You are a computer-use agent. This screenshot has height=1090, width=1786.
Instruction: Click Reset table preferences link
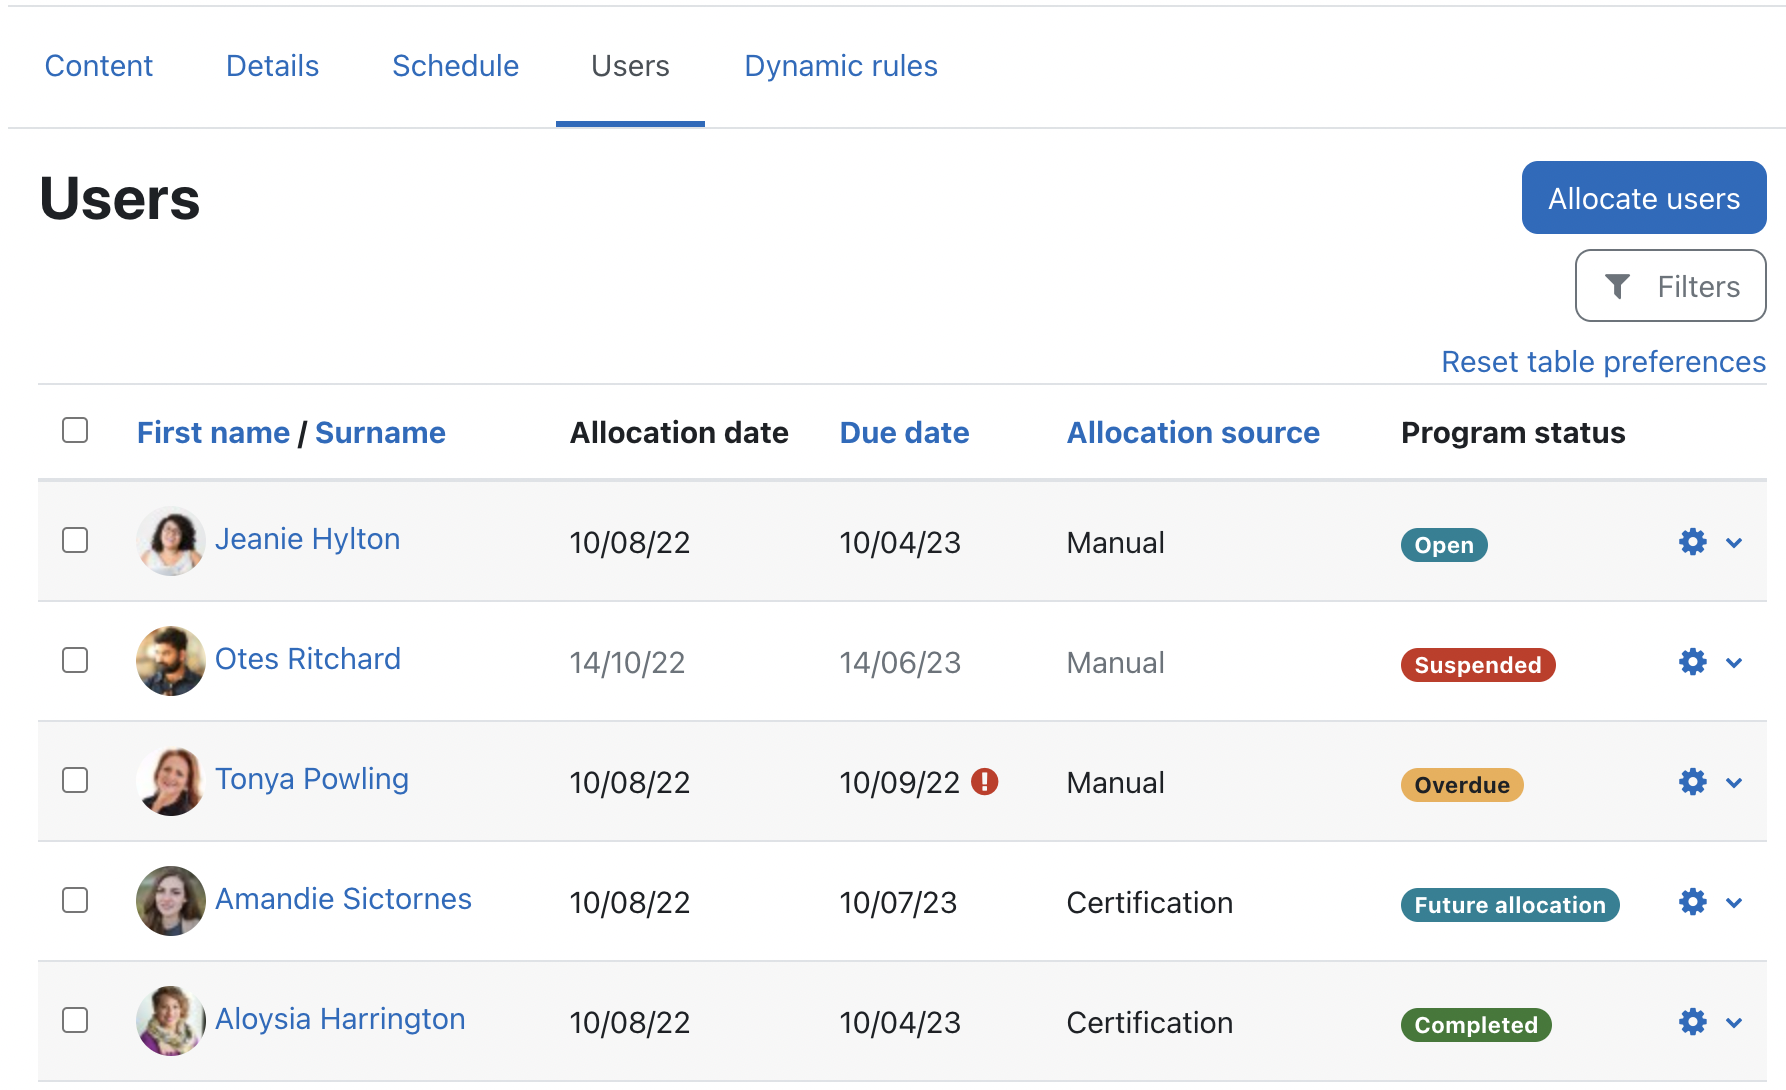pyautogui.click(x=1603, y=362)
